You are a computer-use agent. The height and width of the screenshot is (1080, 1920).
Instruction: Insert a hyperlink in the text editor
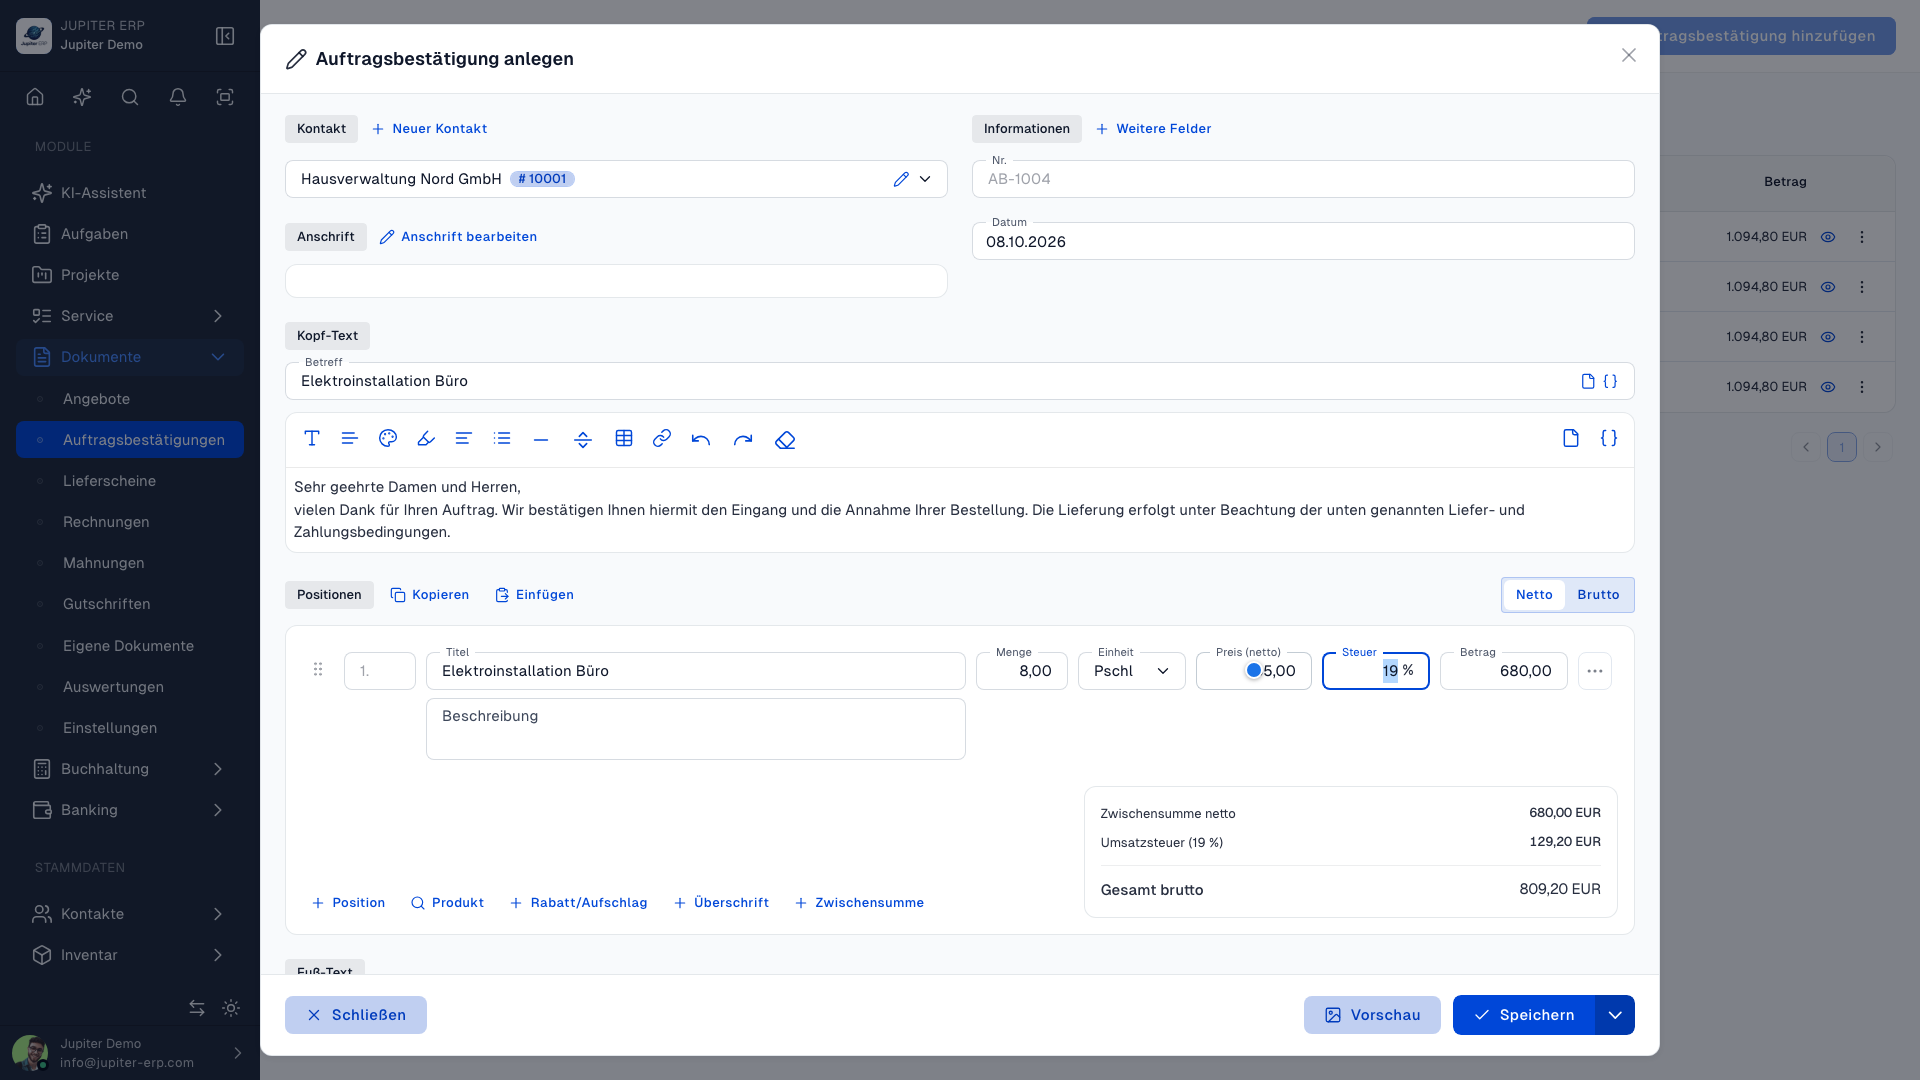[662, 439]
